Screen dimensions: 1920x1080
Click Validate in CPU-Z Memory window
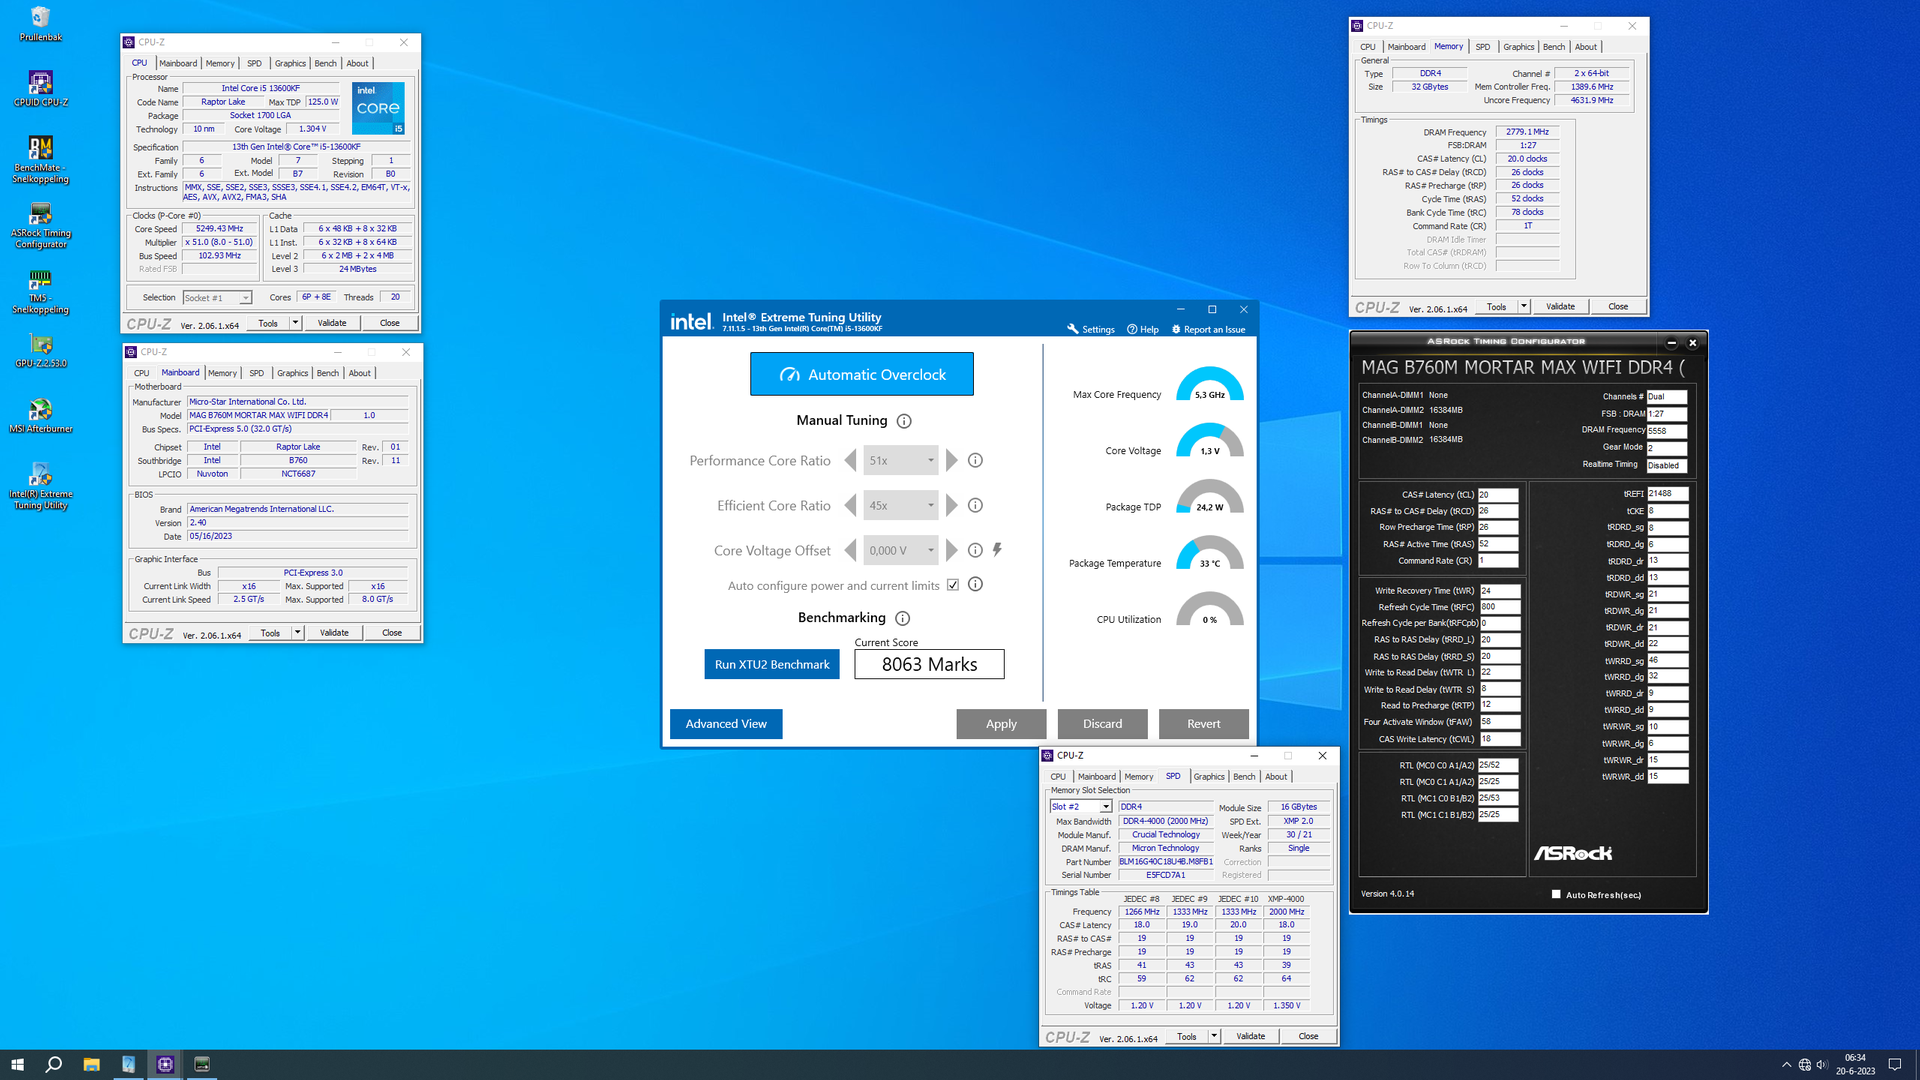coord(1560,307)
